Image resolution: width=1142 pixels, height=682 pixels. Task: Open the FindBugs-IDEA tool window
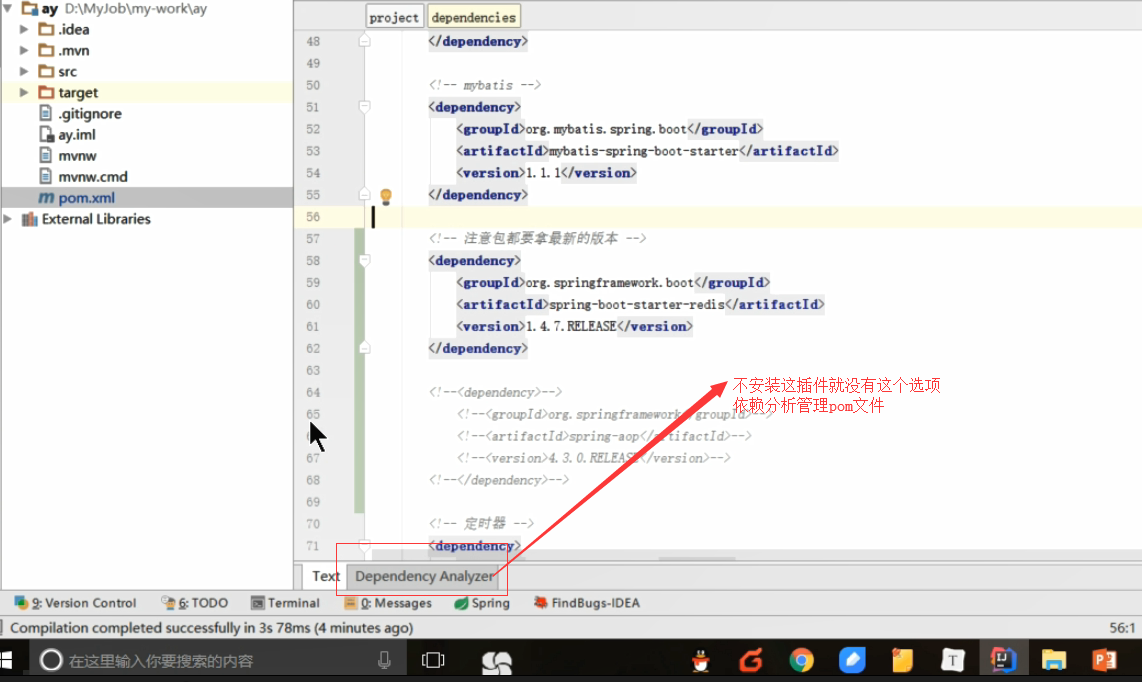pyautogui.click(x=587, y=603)
